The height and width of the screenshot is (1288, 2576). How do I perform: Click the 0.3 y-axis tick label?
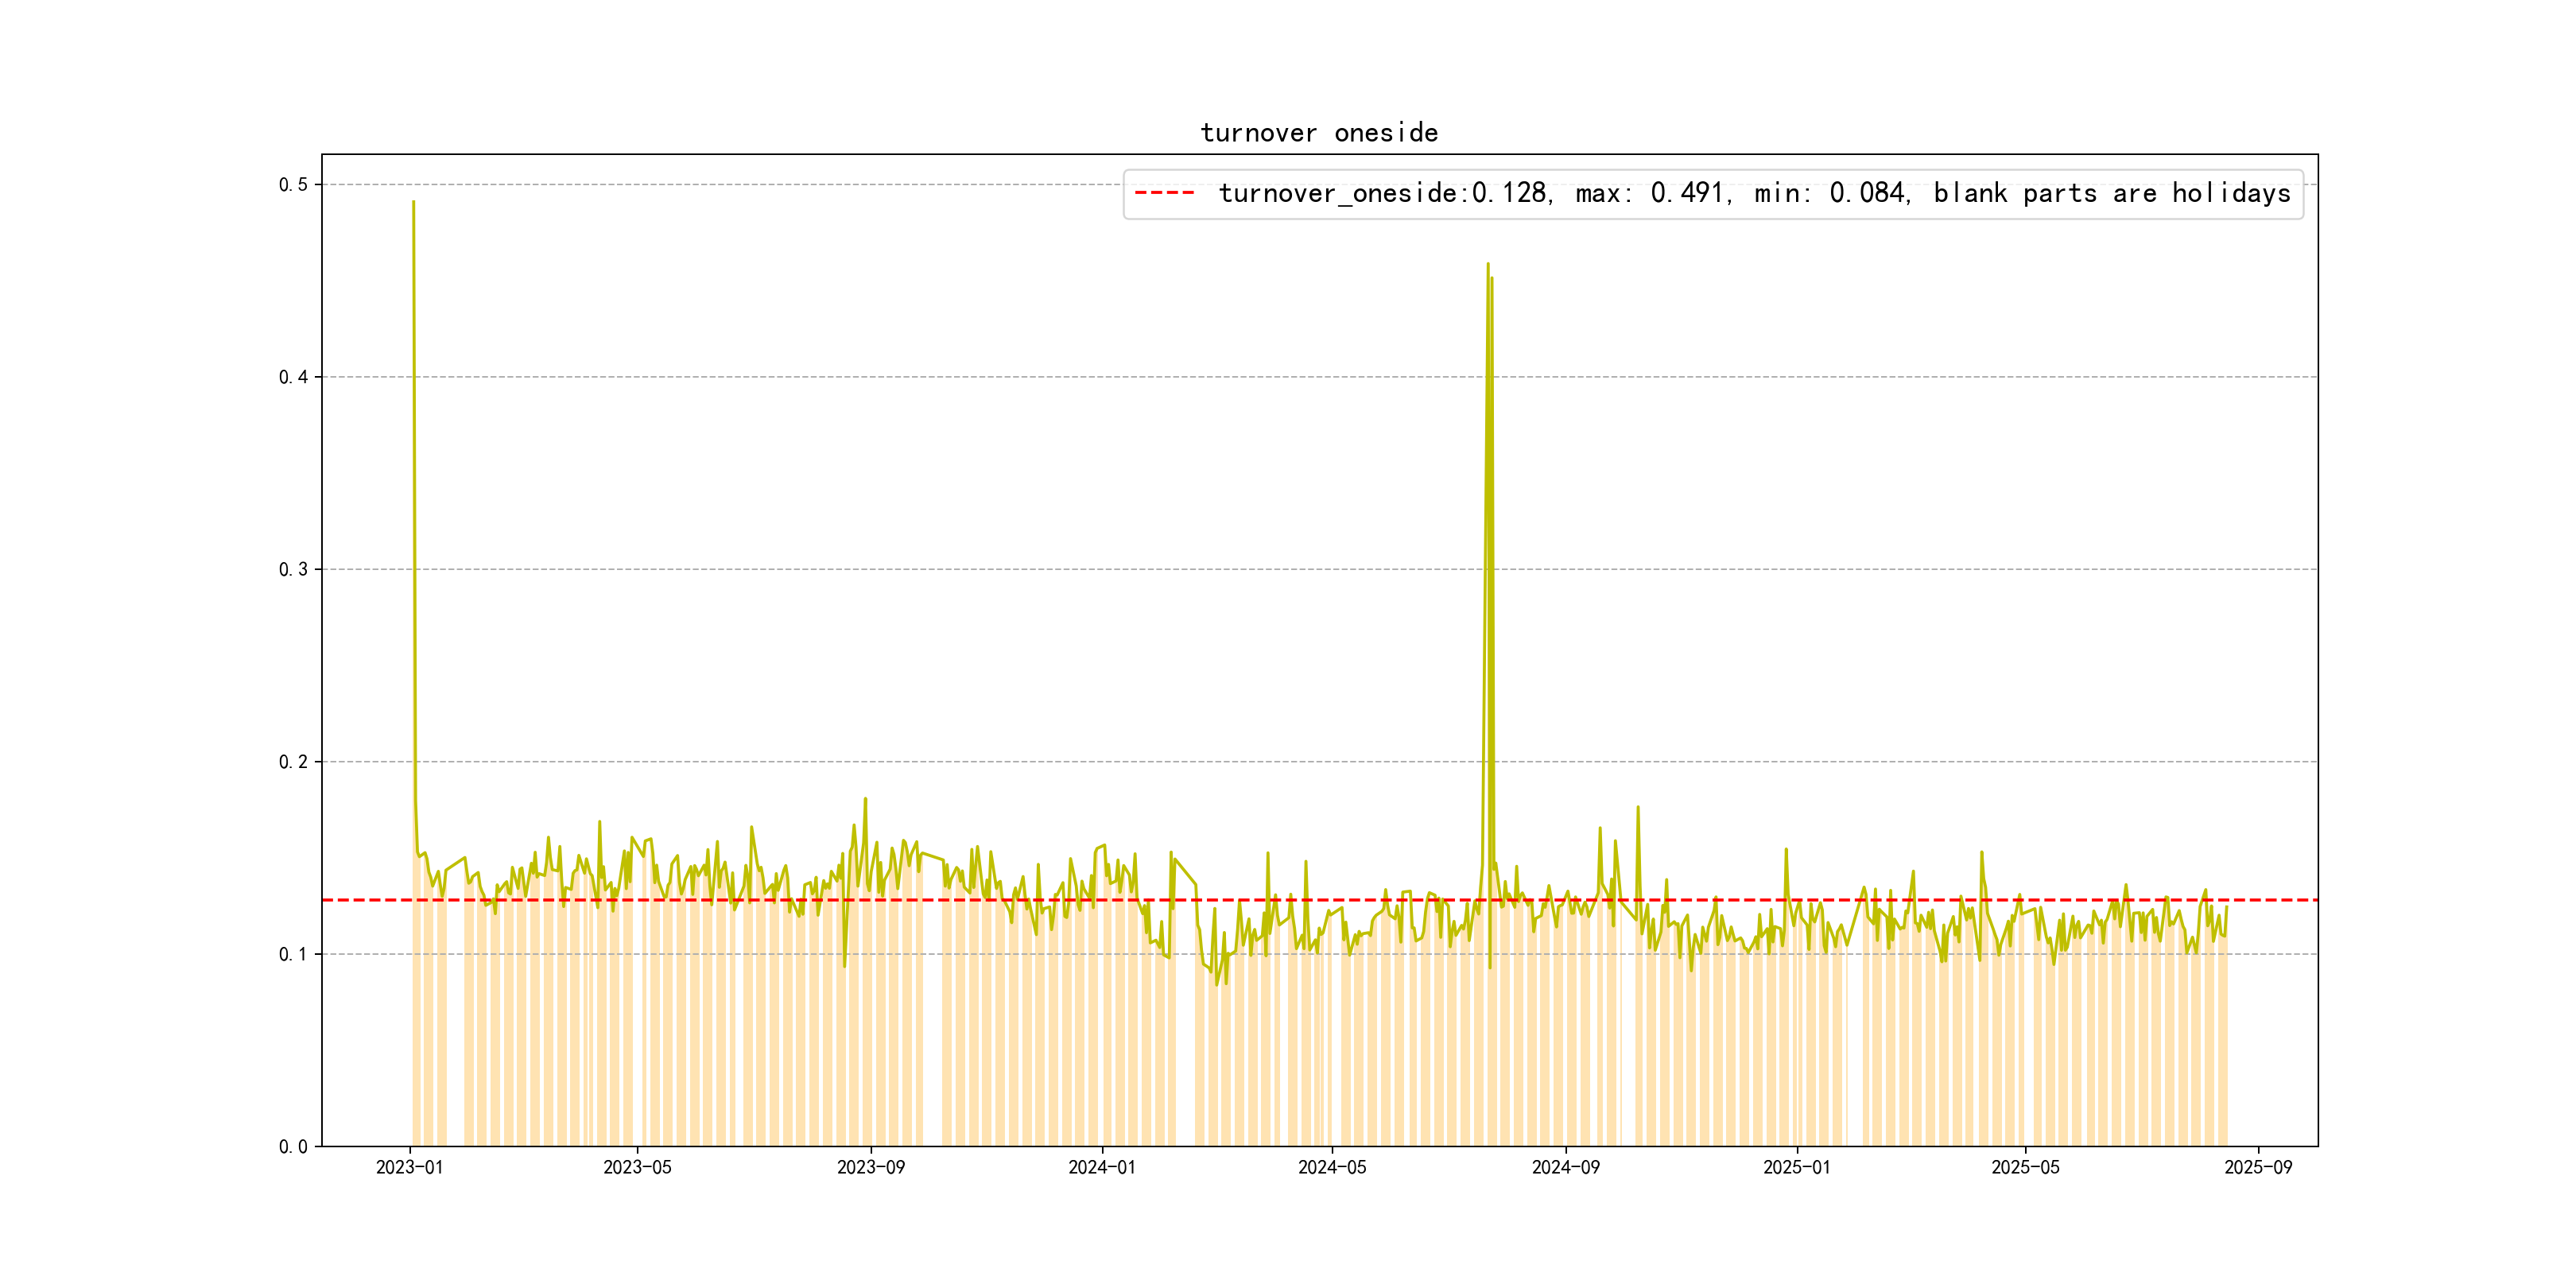(293, 570)
